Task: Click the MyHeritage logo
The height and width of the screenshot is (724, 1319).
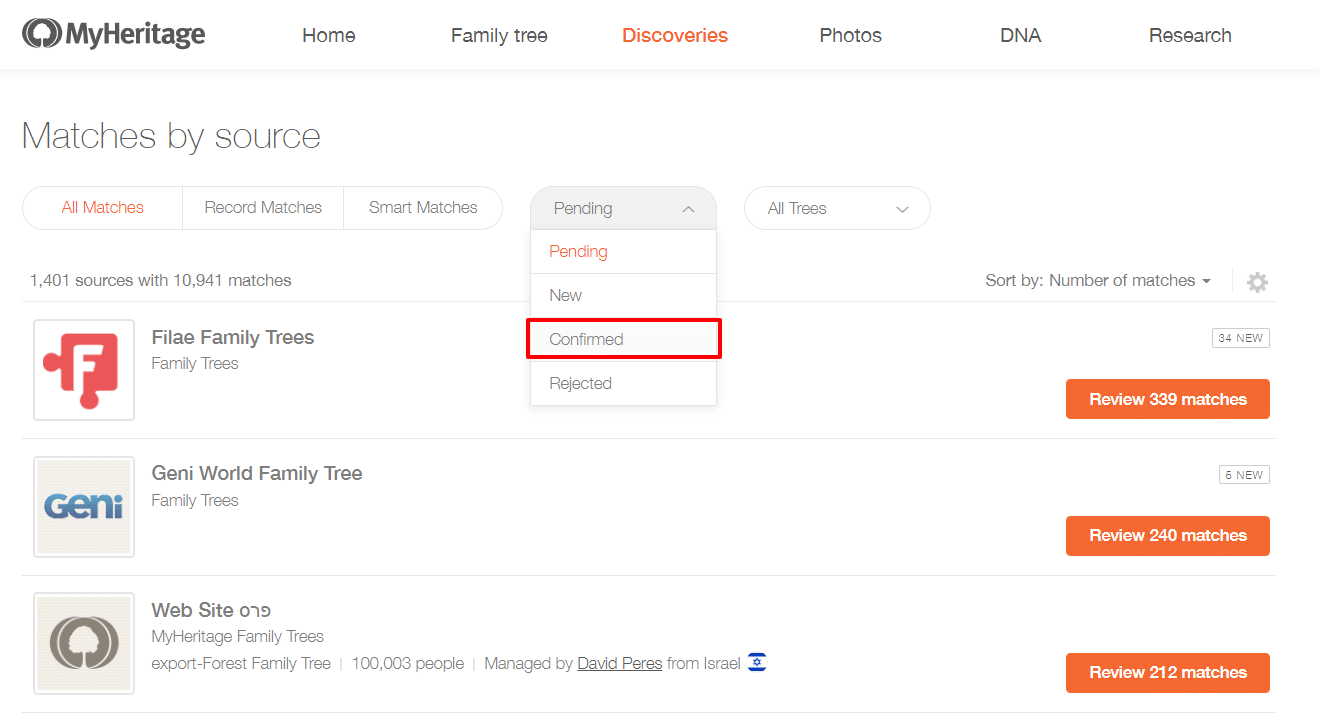Action: click(x=113, y=34)
